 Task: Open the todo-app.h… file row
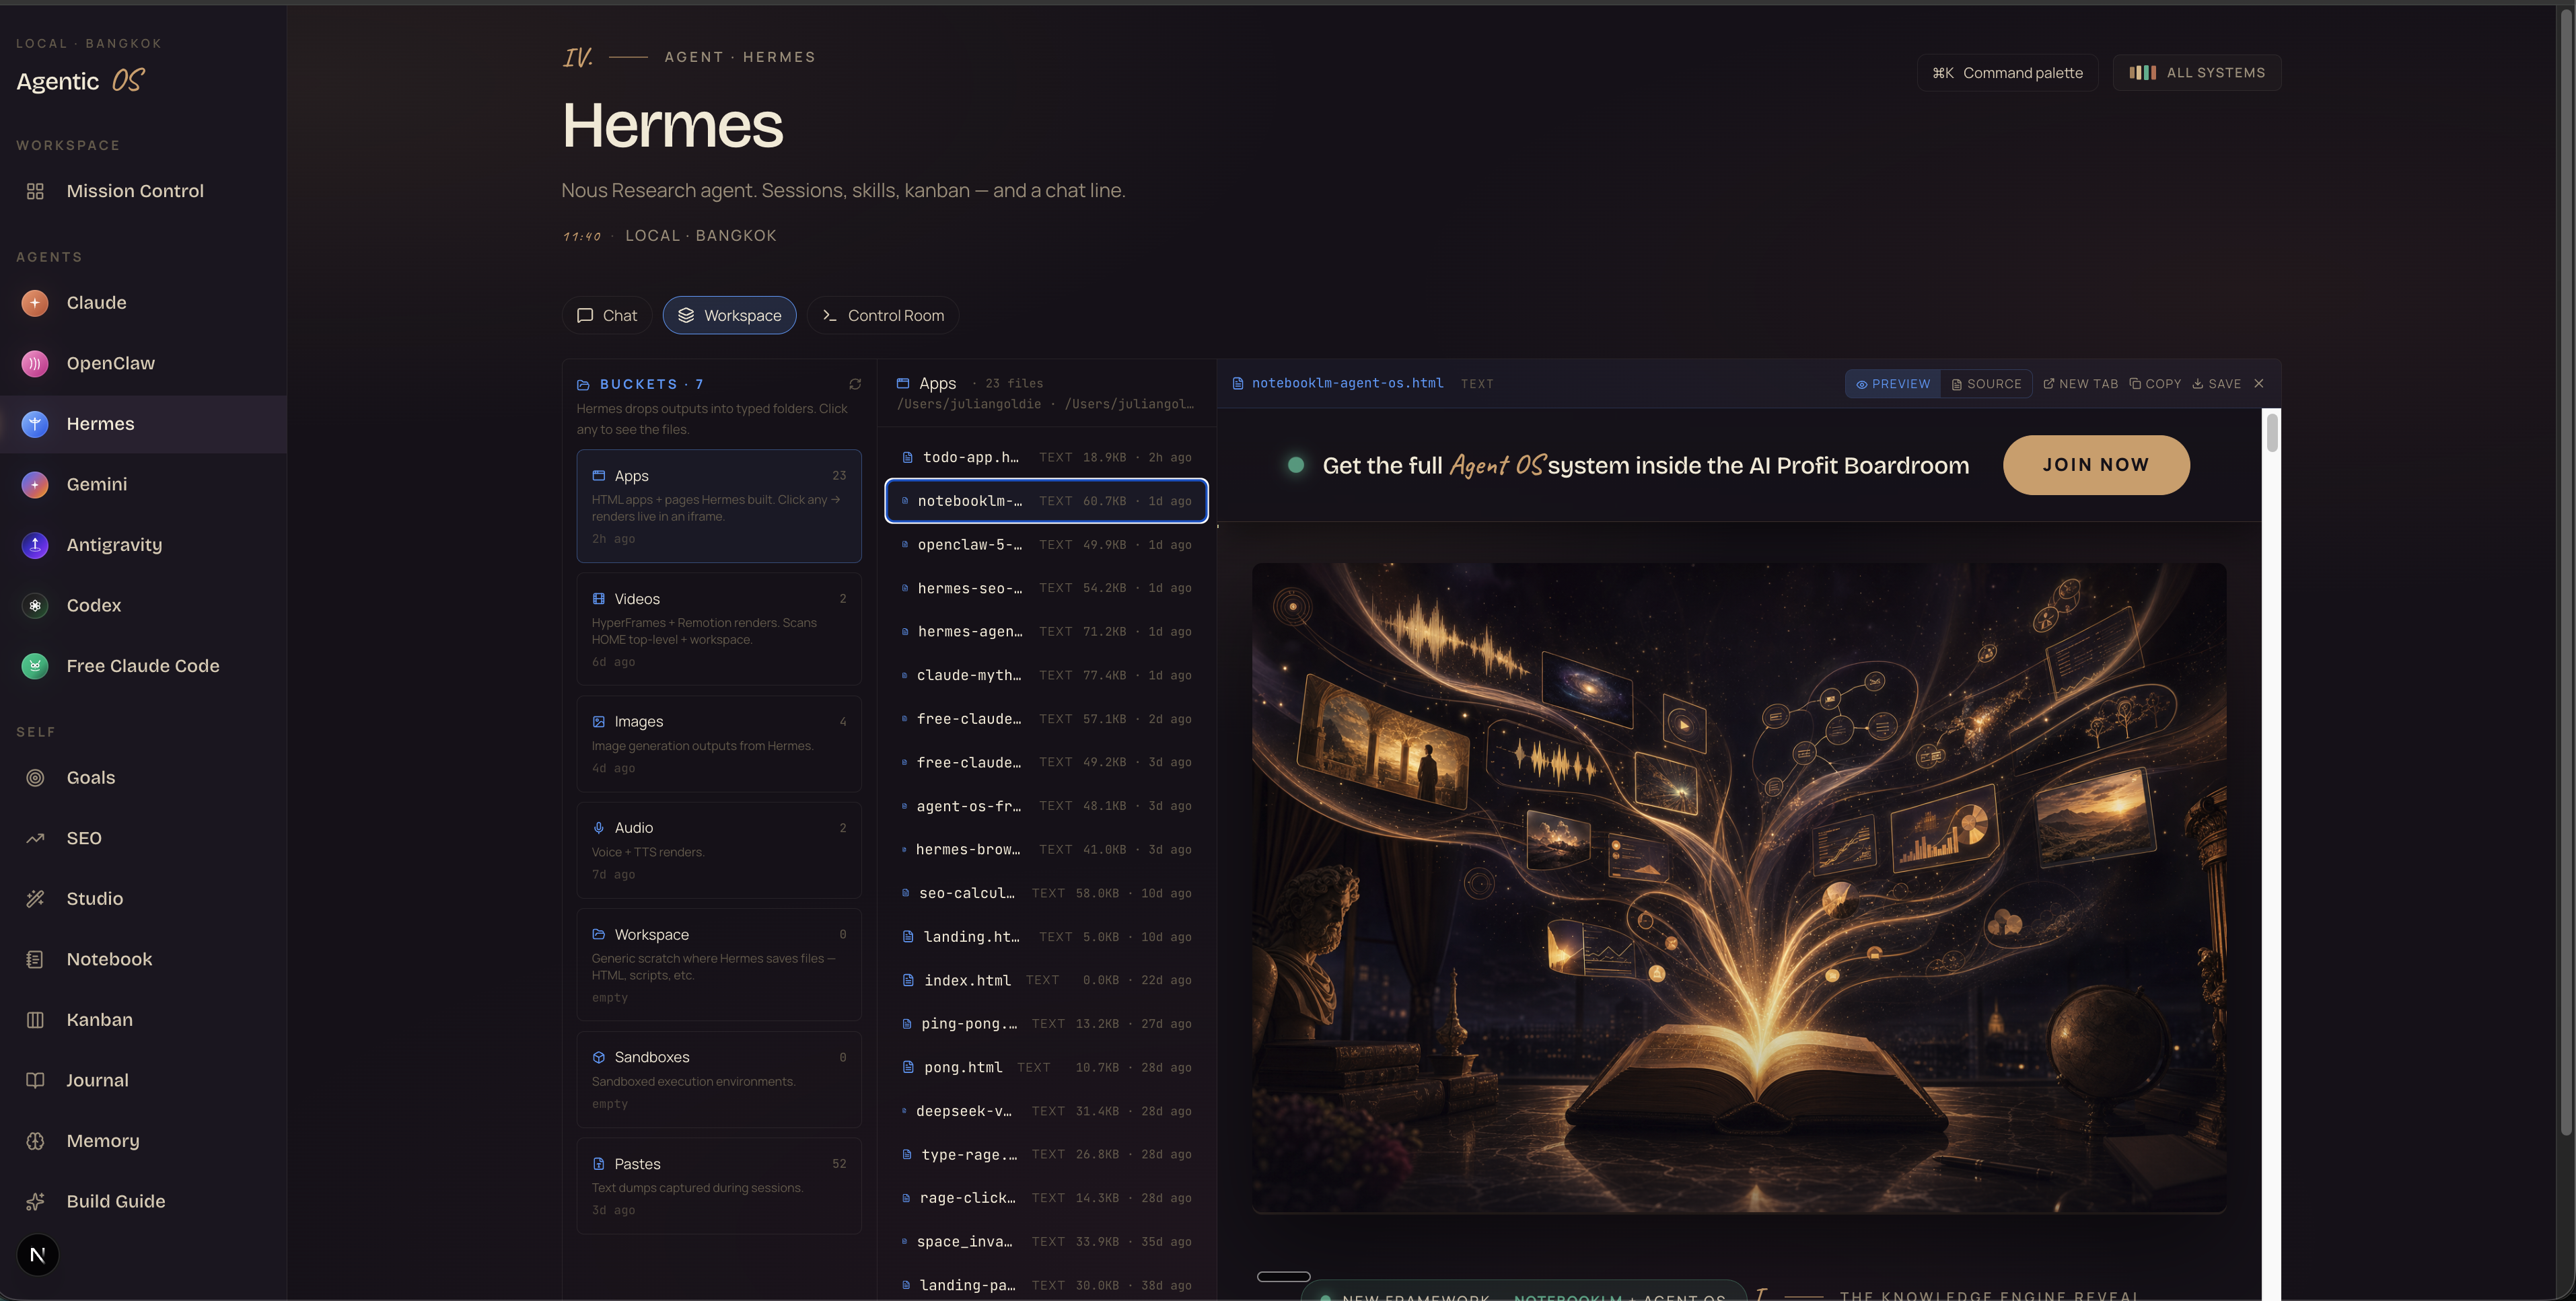coord(1047,457)
